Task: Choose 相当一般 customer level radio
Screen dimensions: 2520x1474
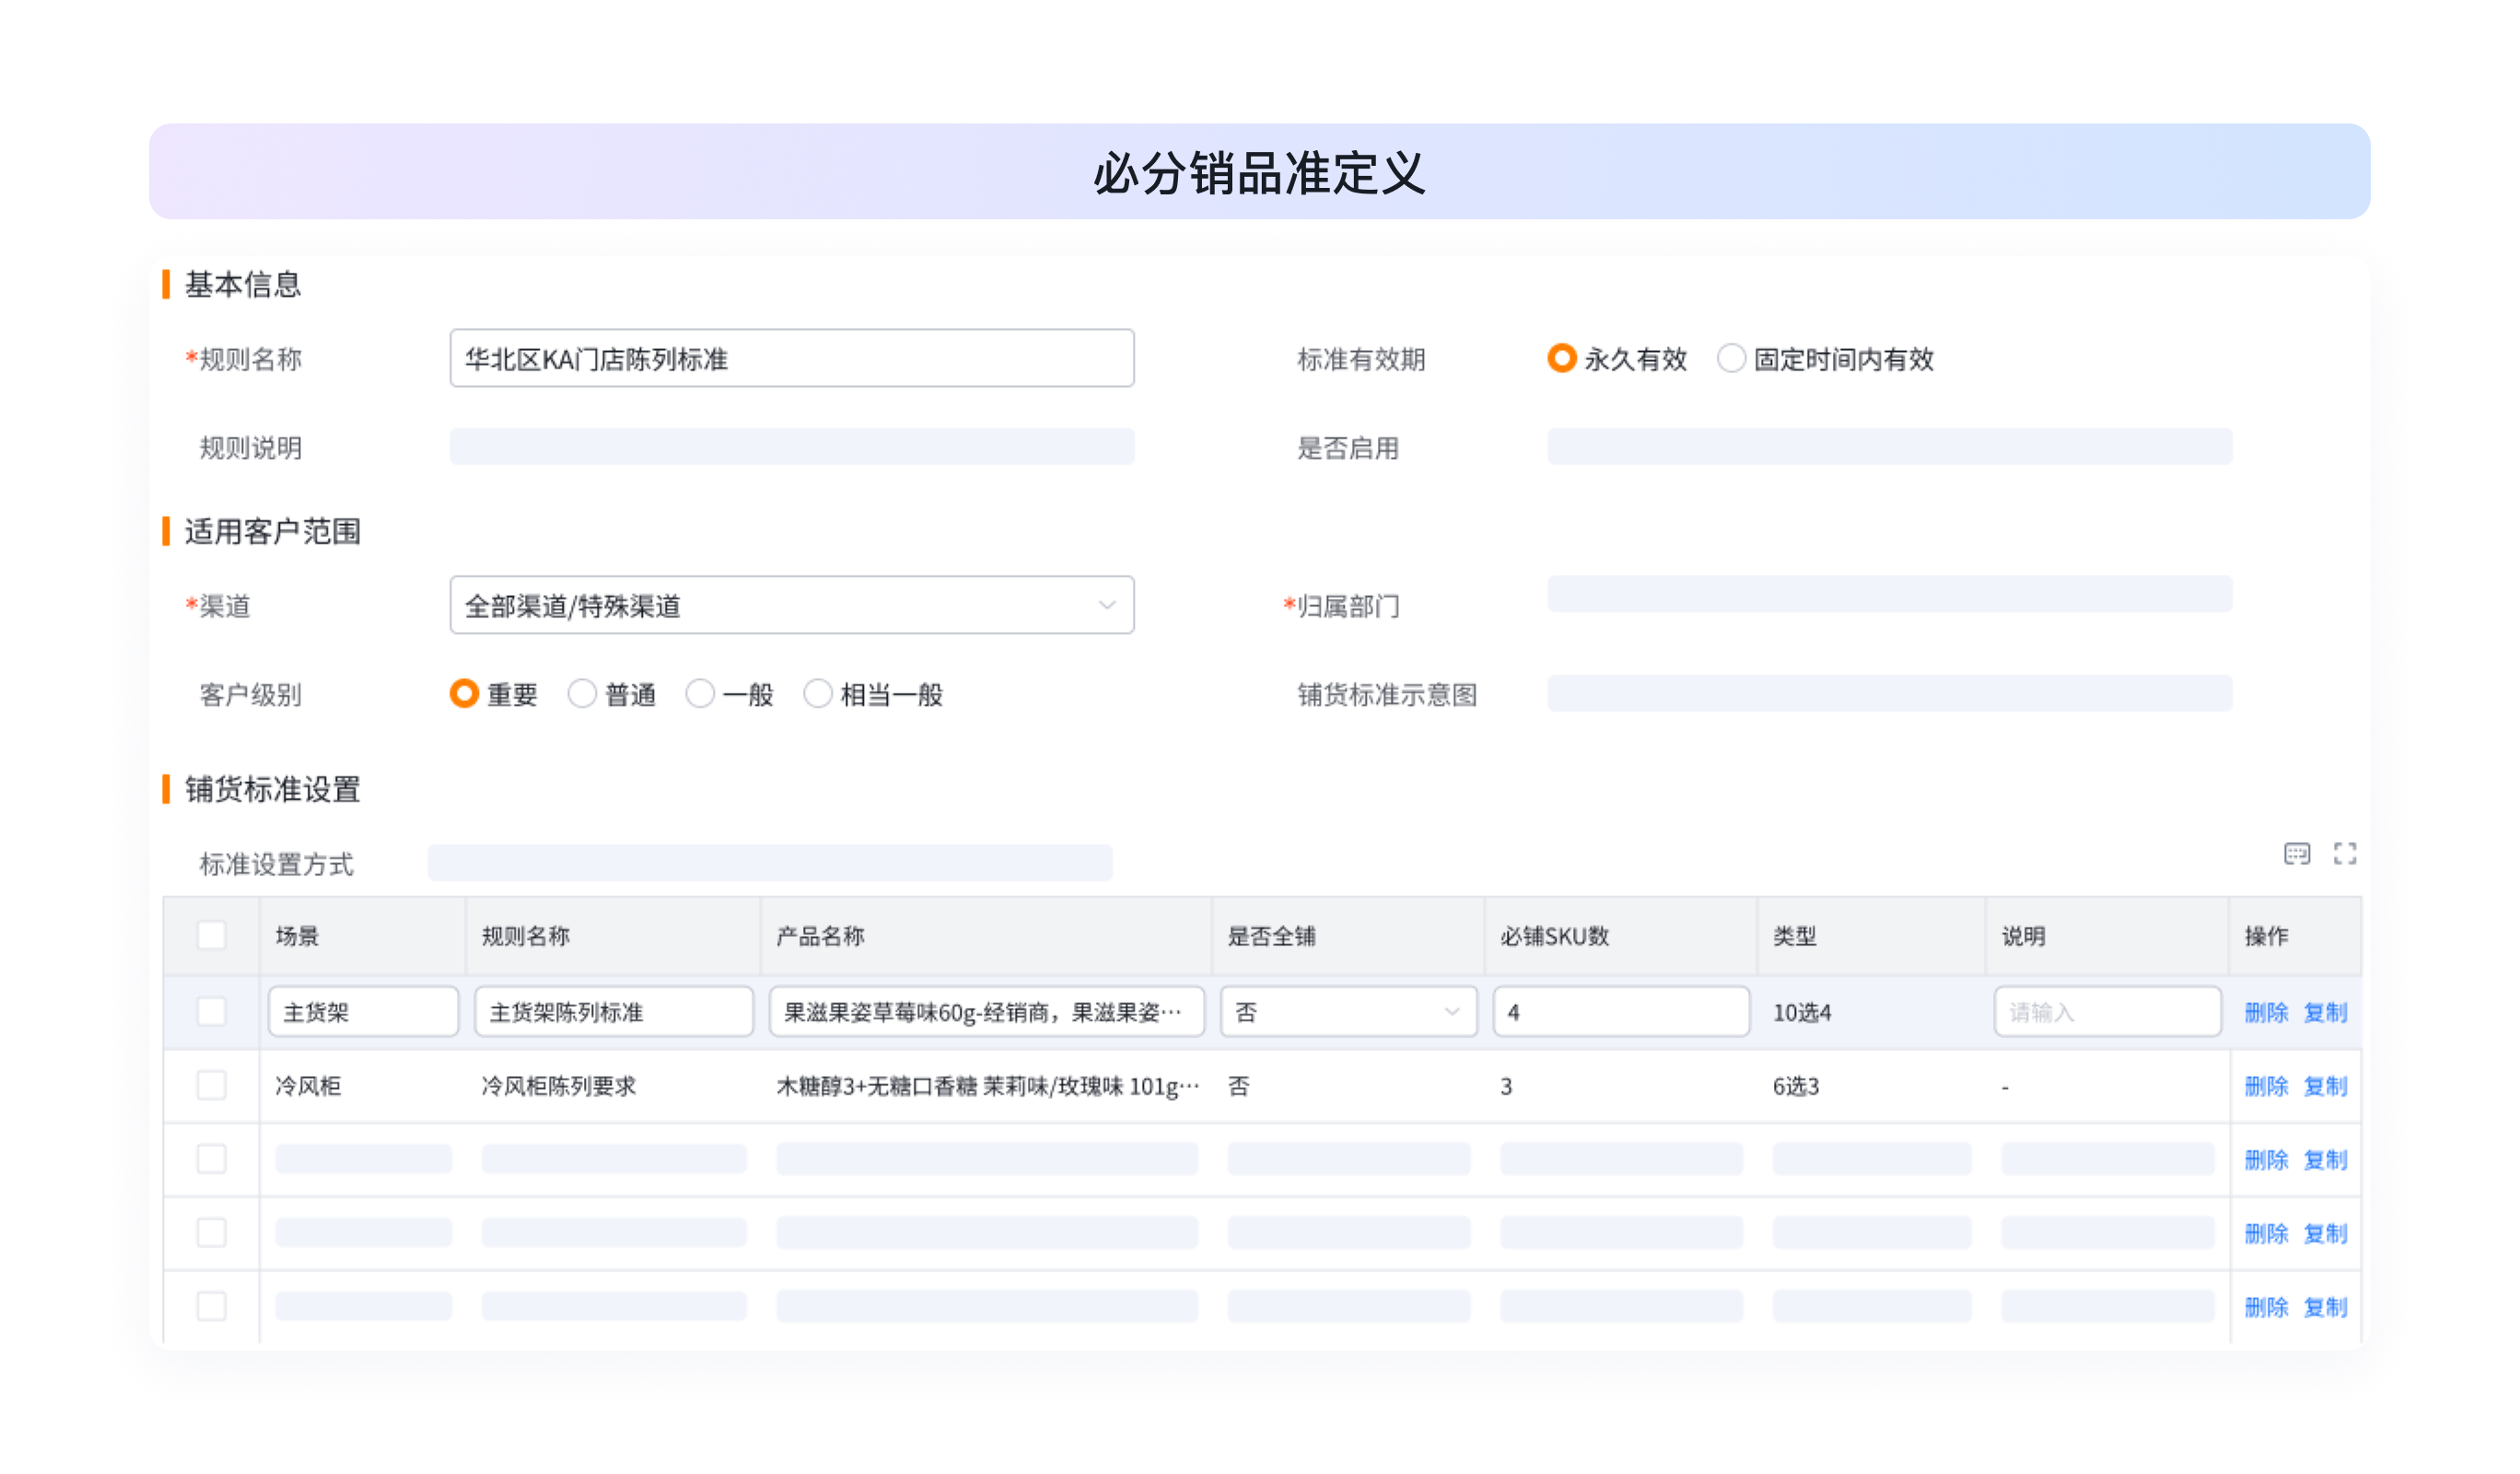Action: point(818,693)
